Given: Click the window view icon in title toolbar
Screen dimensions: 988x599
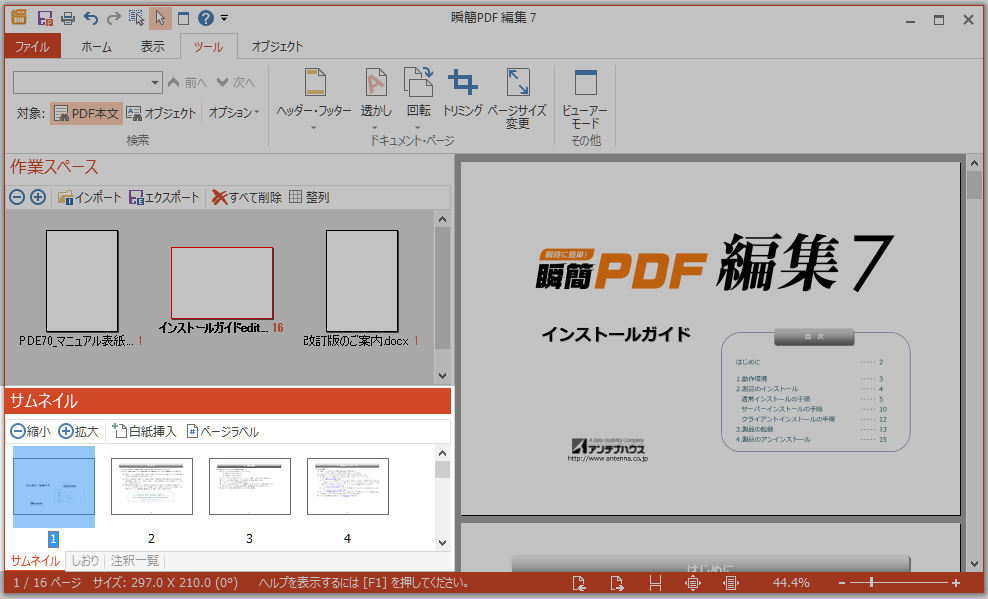Looking at the screenshot, I should [x=183, y=18].
